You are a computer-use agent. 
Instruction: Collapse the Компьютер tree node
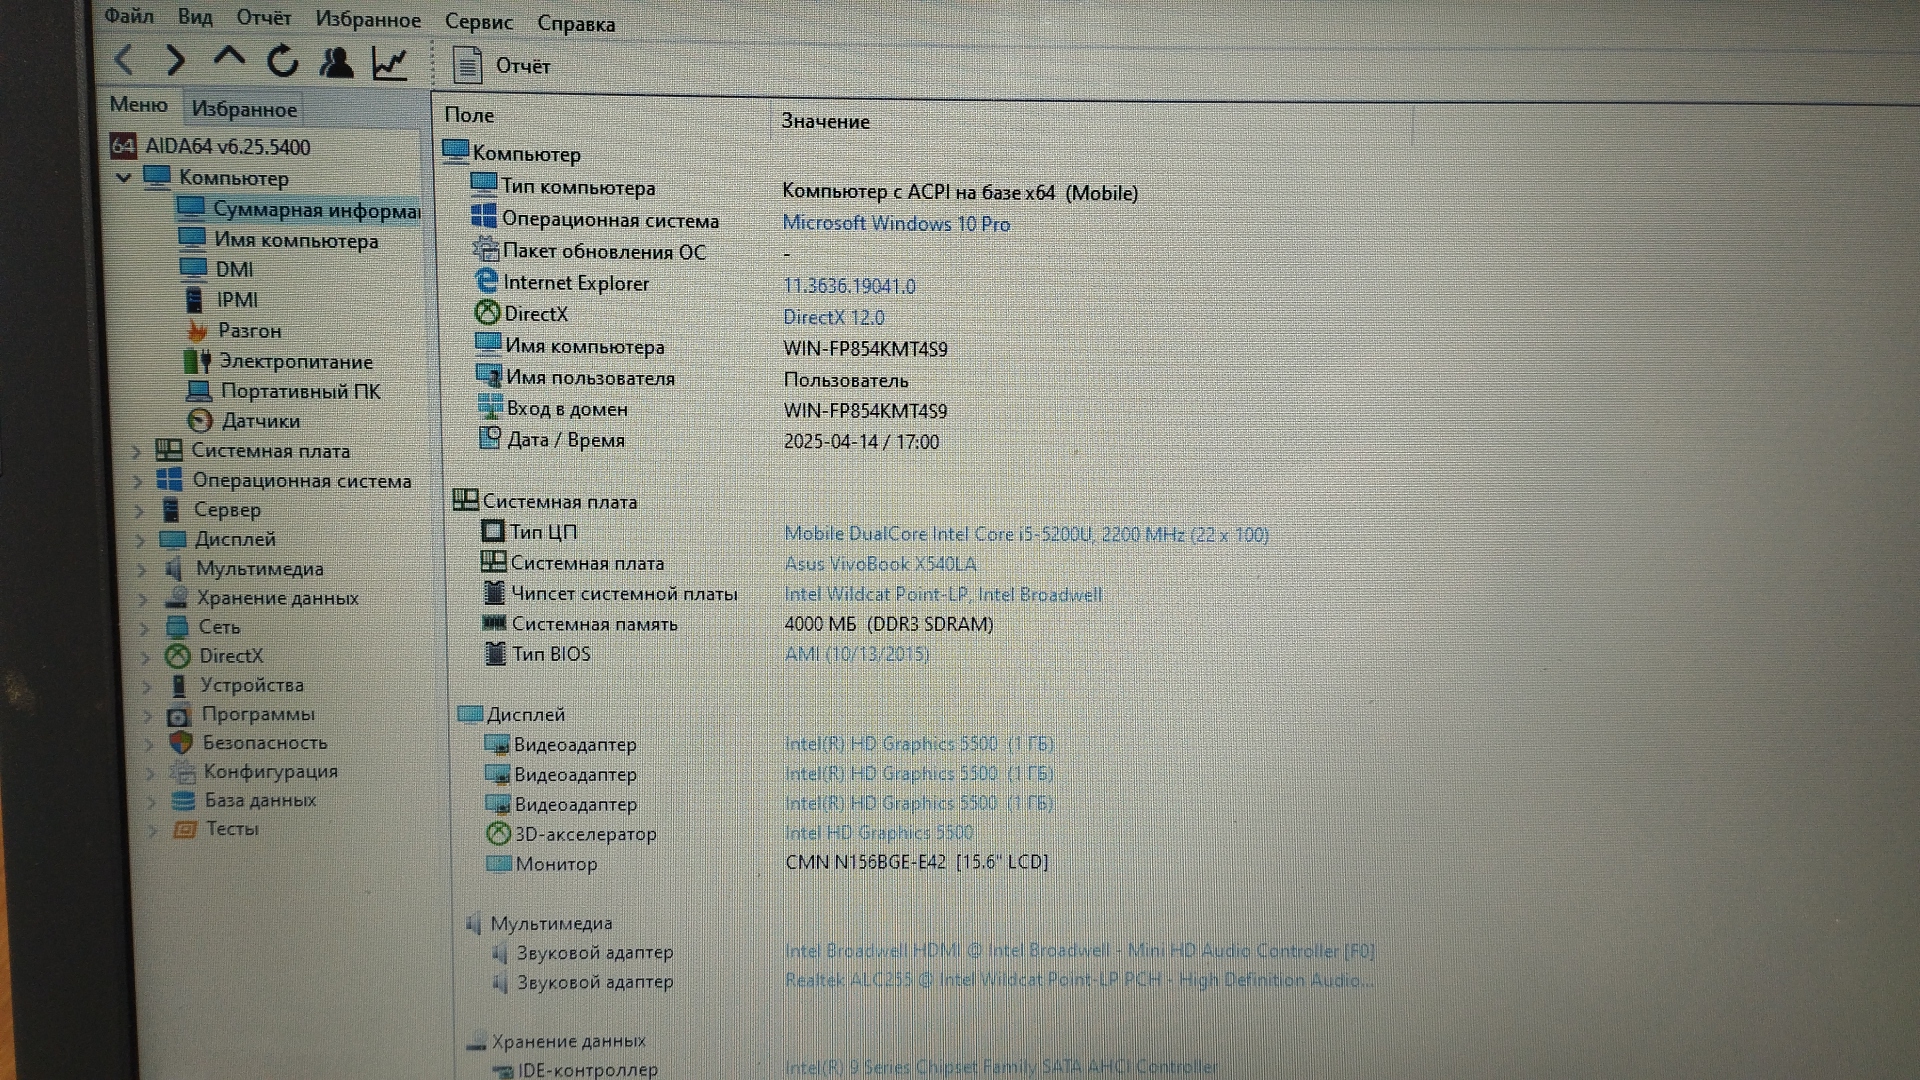[124, 178]
